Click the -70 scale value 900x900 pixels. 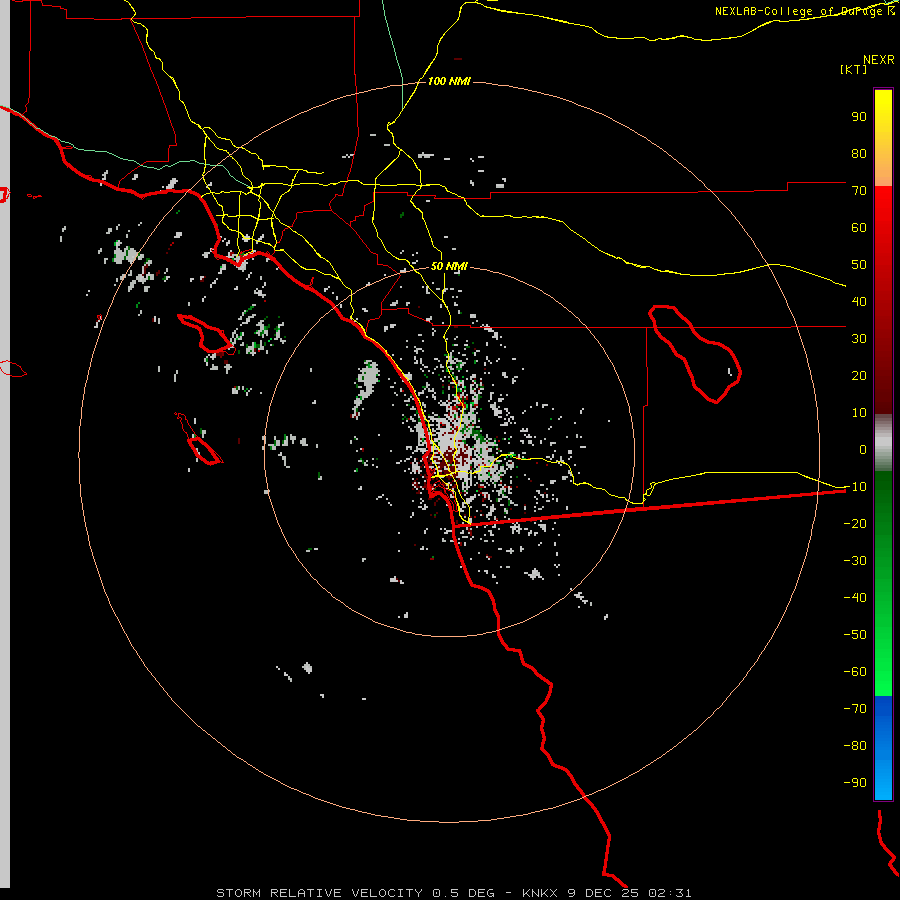(855, 708)
